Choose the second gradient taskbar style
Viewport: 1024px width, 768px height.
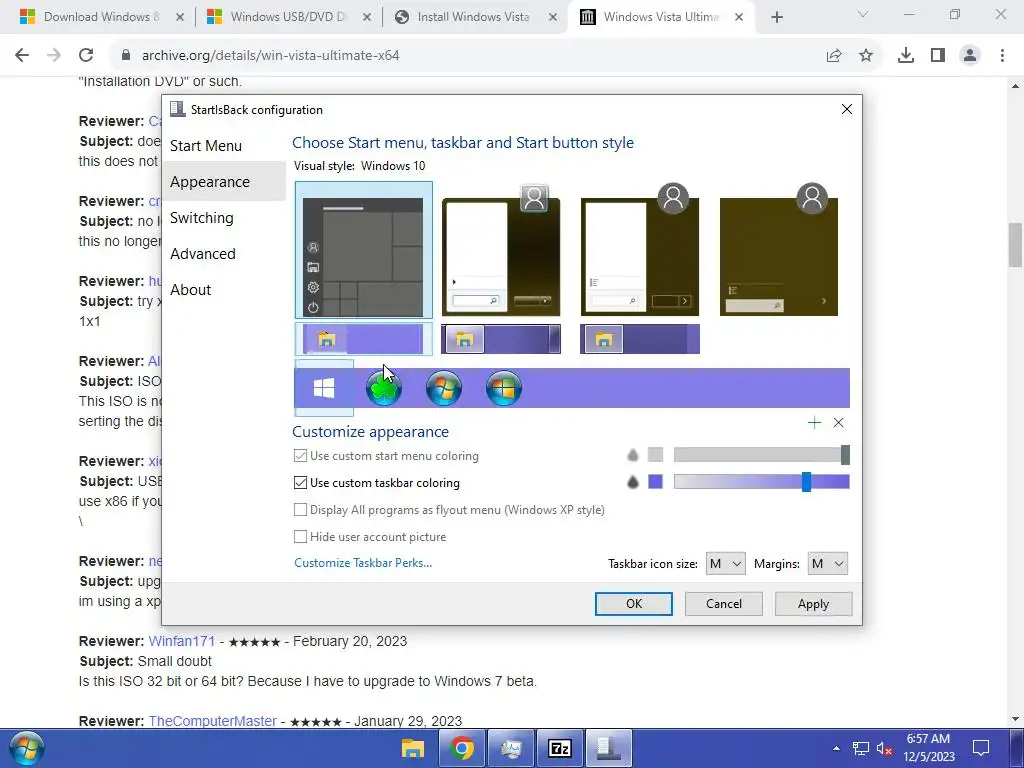point(501,339)
